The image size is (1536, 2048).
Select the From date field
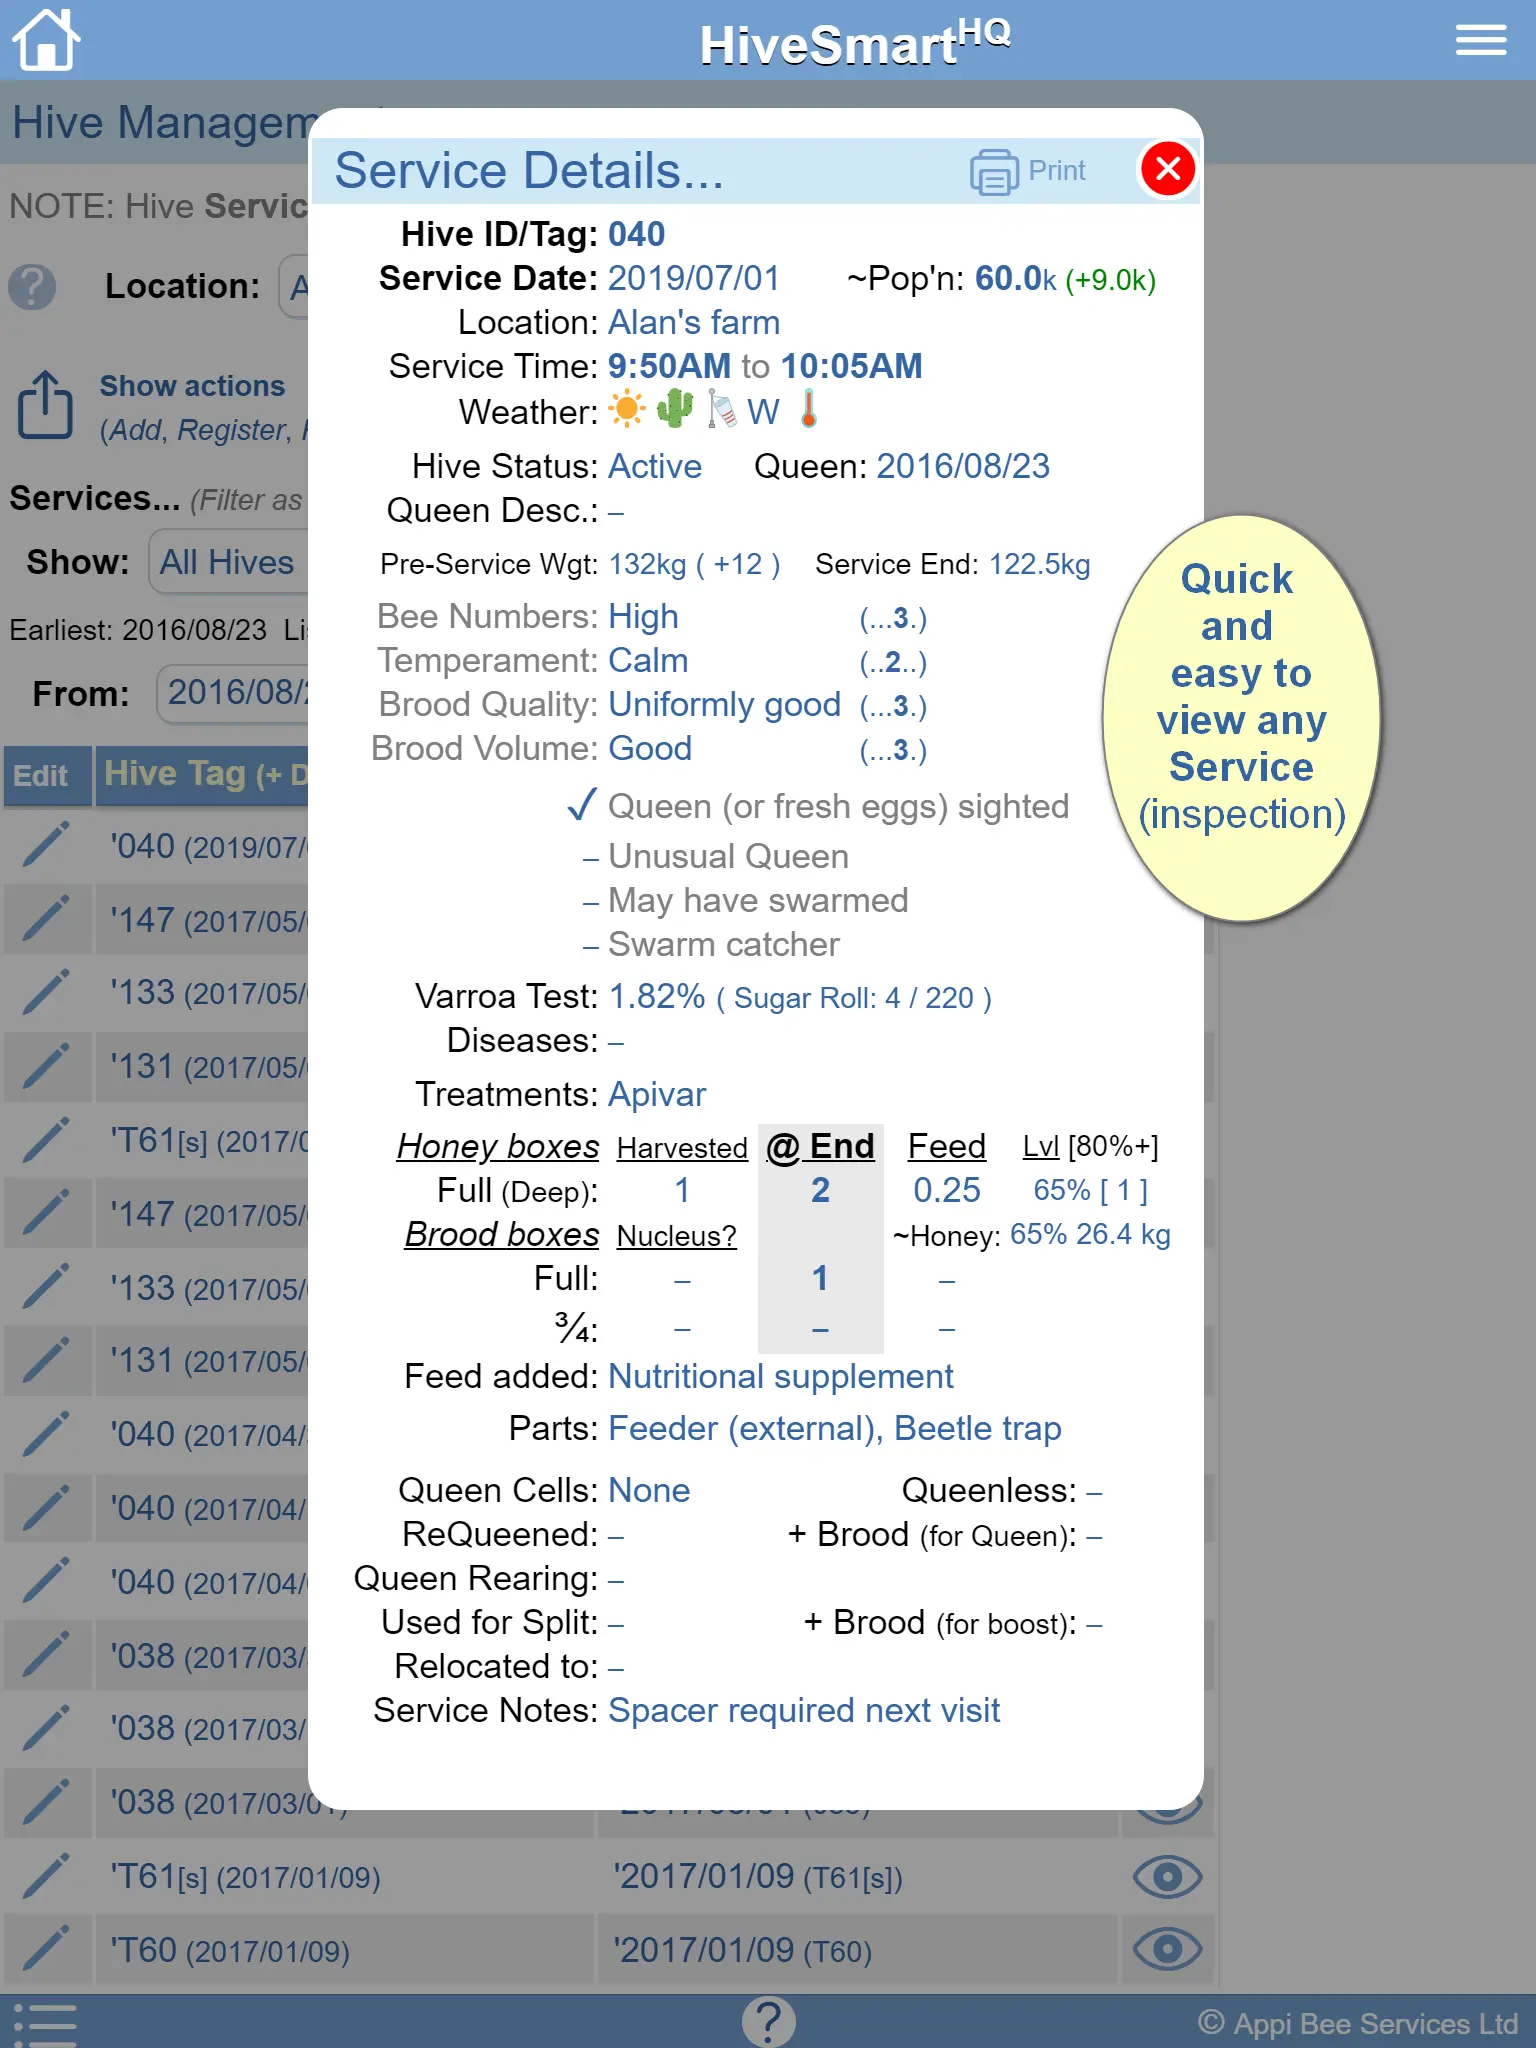(234, 693)
